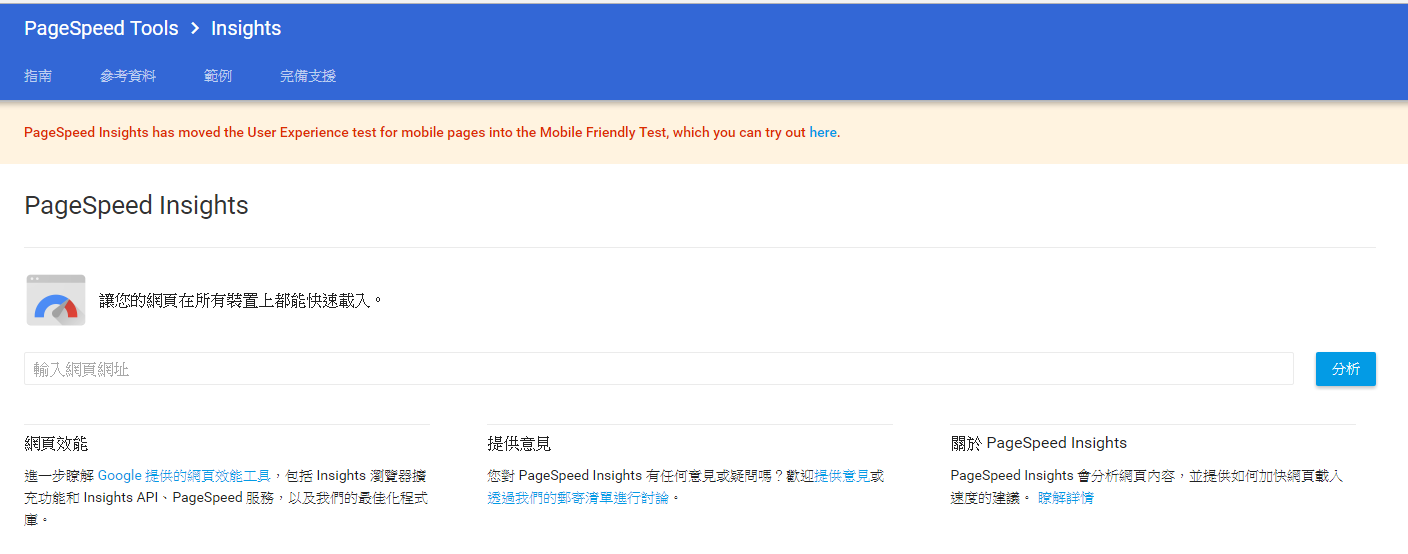Open the Insights breadcrumb in the header
Viewport: 1408px width, 554px height.
point(246,28)
